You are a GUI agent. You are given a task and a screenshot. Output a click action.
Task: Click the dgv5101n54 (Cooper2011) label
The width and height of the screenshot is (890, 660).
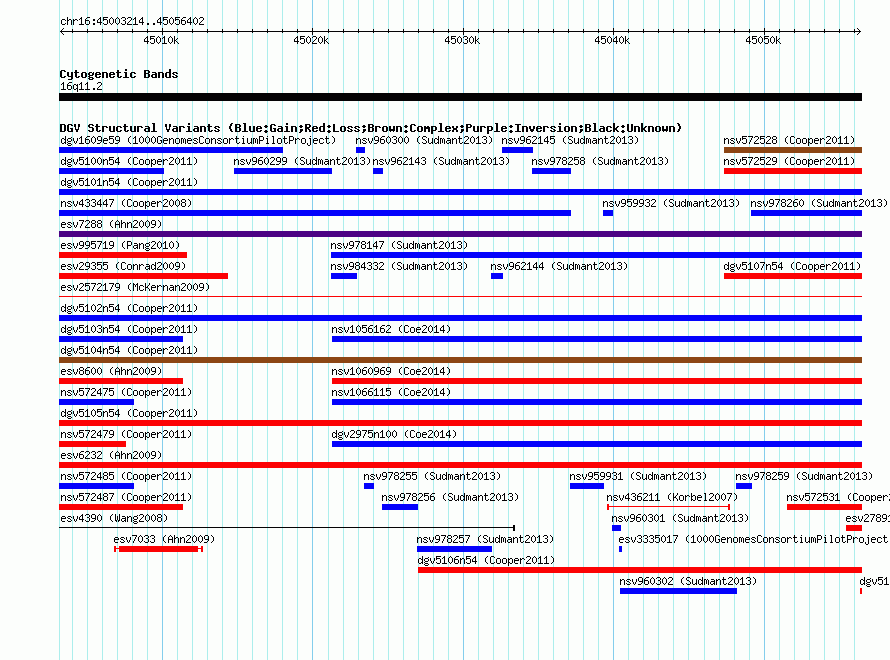[129, 182]
